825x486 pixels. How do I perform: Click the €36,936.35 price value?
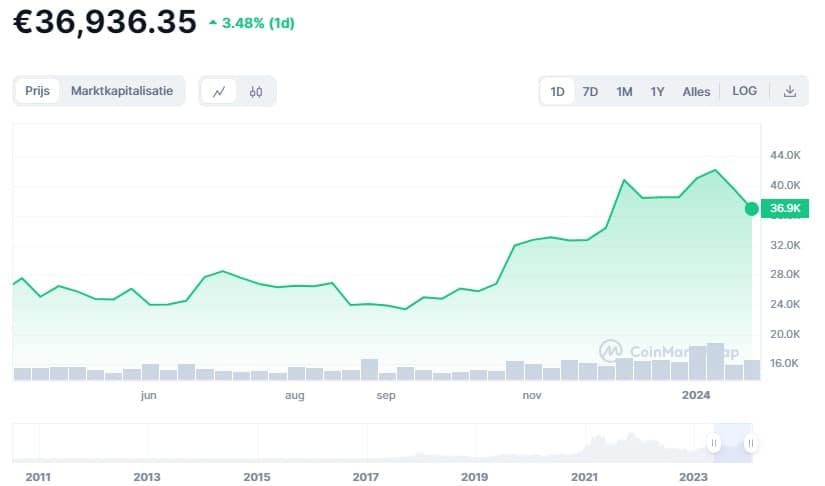pos(105,22)
